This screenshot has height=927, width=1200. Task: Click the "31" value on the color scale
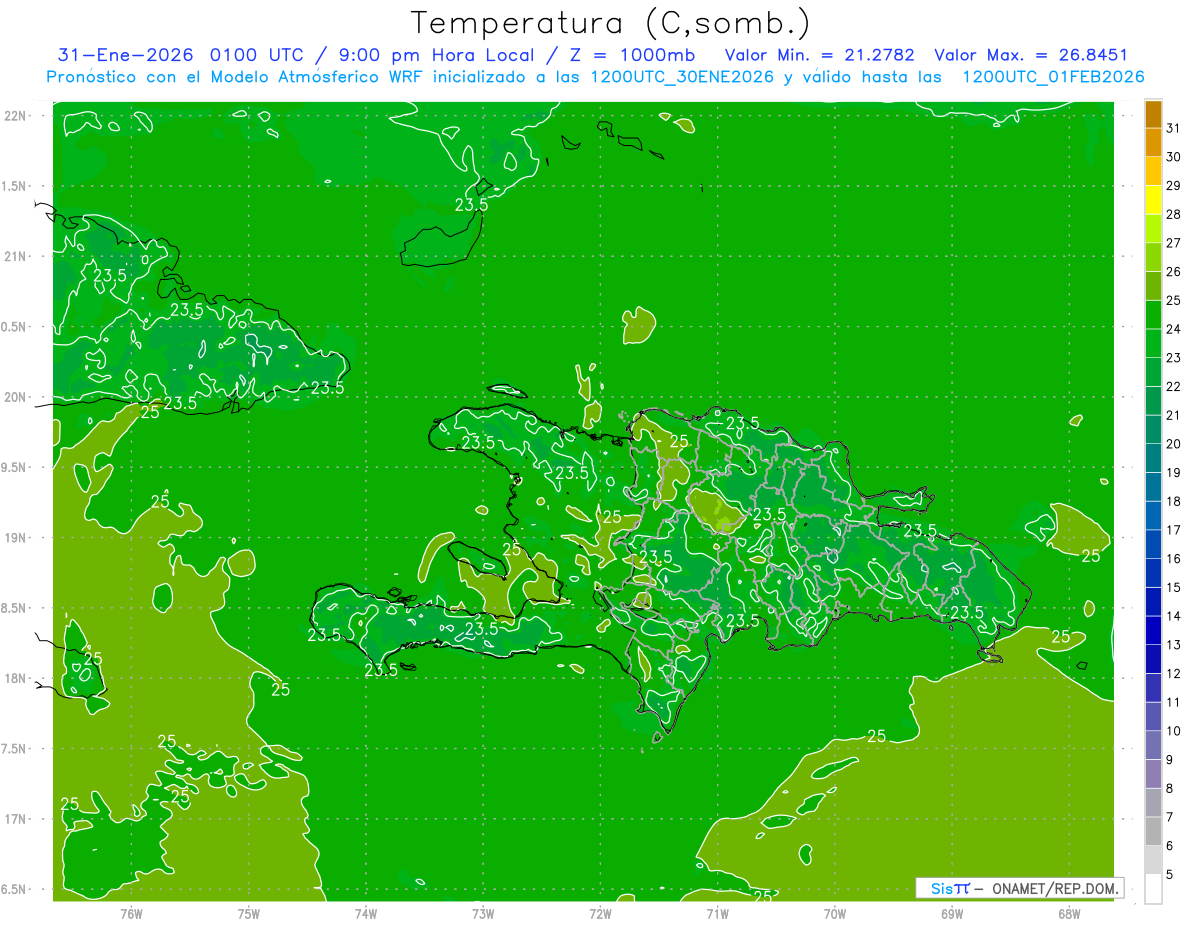click(x=1174, y=128)
